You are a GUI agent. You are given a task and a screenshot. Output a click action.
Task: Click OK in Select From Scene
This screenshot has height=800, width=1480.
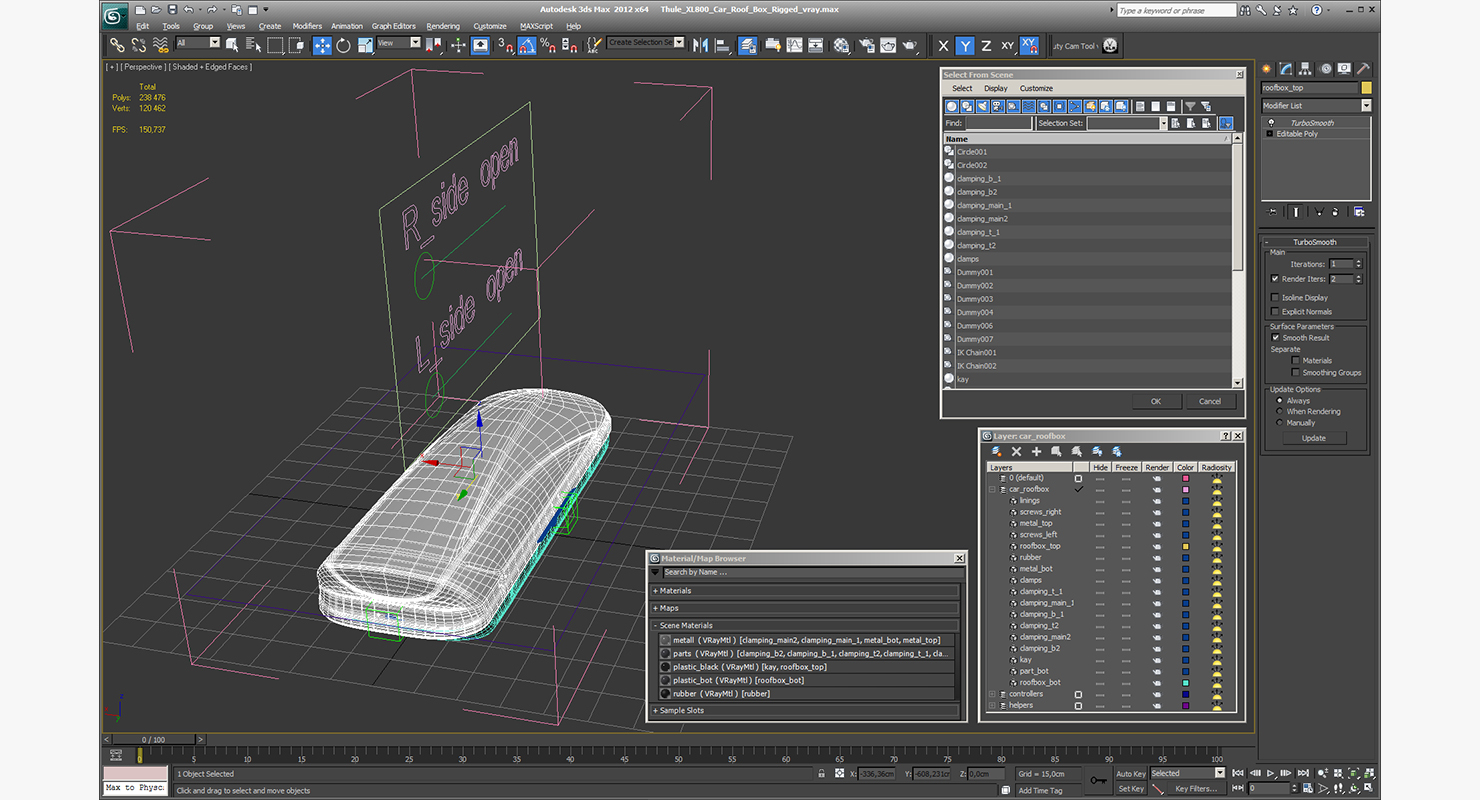click(x=1155, y=401)
